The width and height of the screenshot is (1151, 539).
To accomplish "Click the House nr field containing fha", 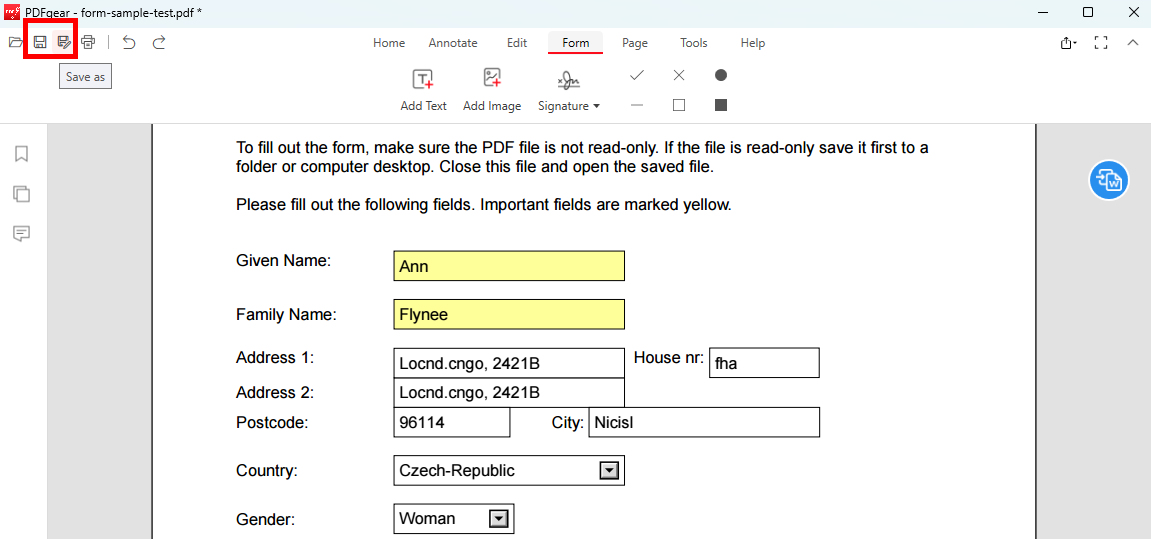I will coord(764,363).
